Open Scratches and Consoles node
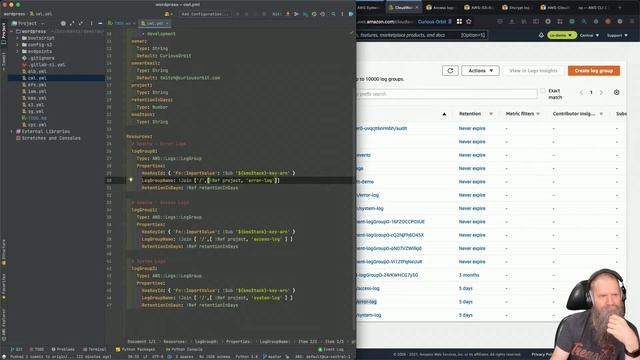 [x=48, y=138]
